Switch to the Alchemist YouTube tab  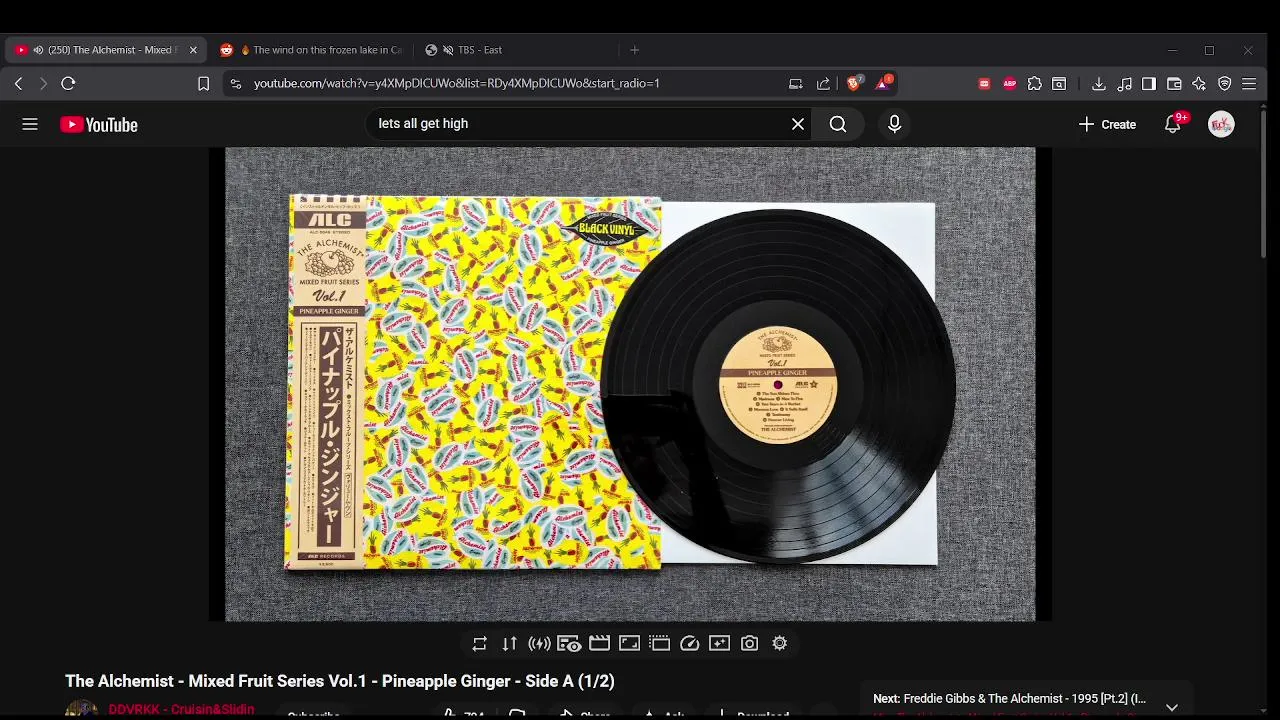pos(105,50)
